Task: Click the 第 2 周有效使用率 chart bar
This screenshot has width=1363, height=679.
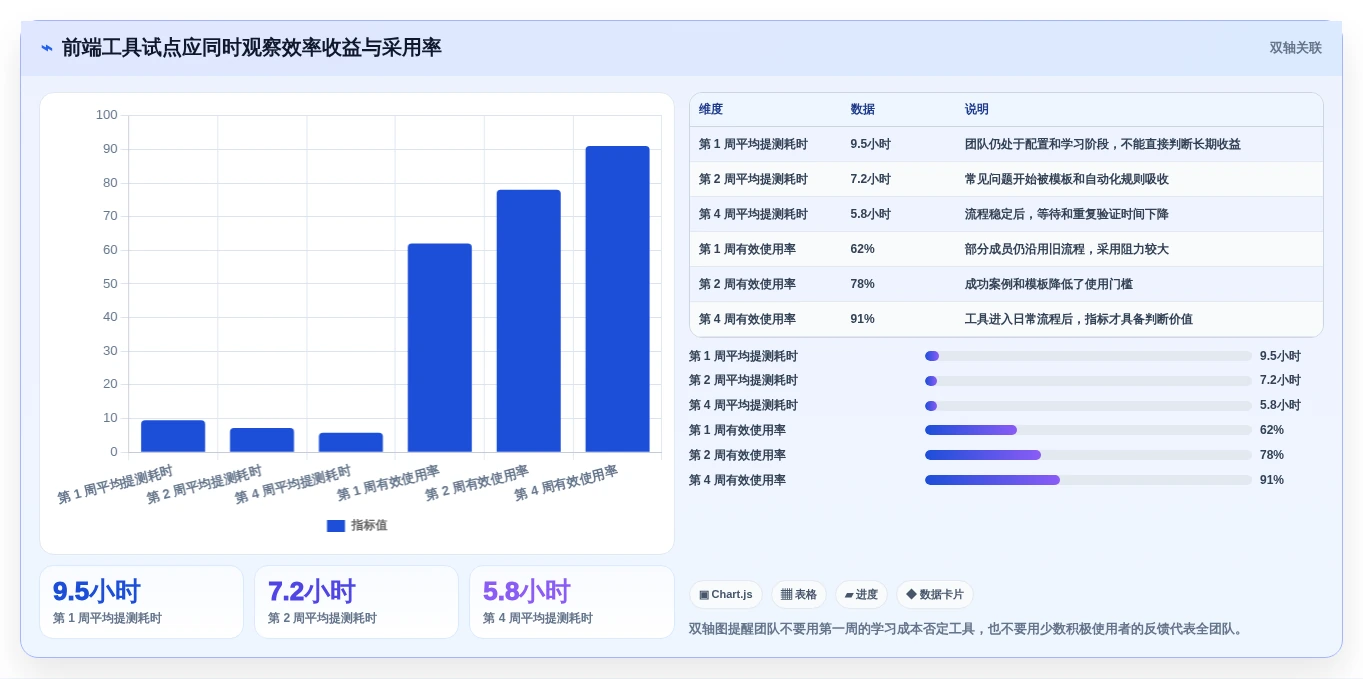Action: coord(529,321)
